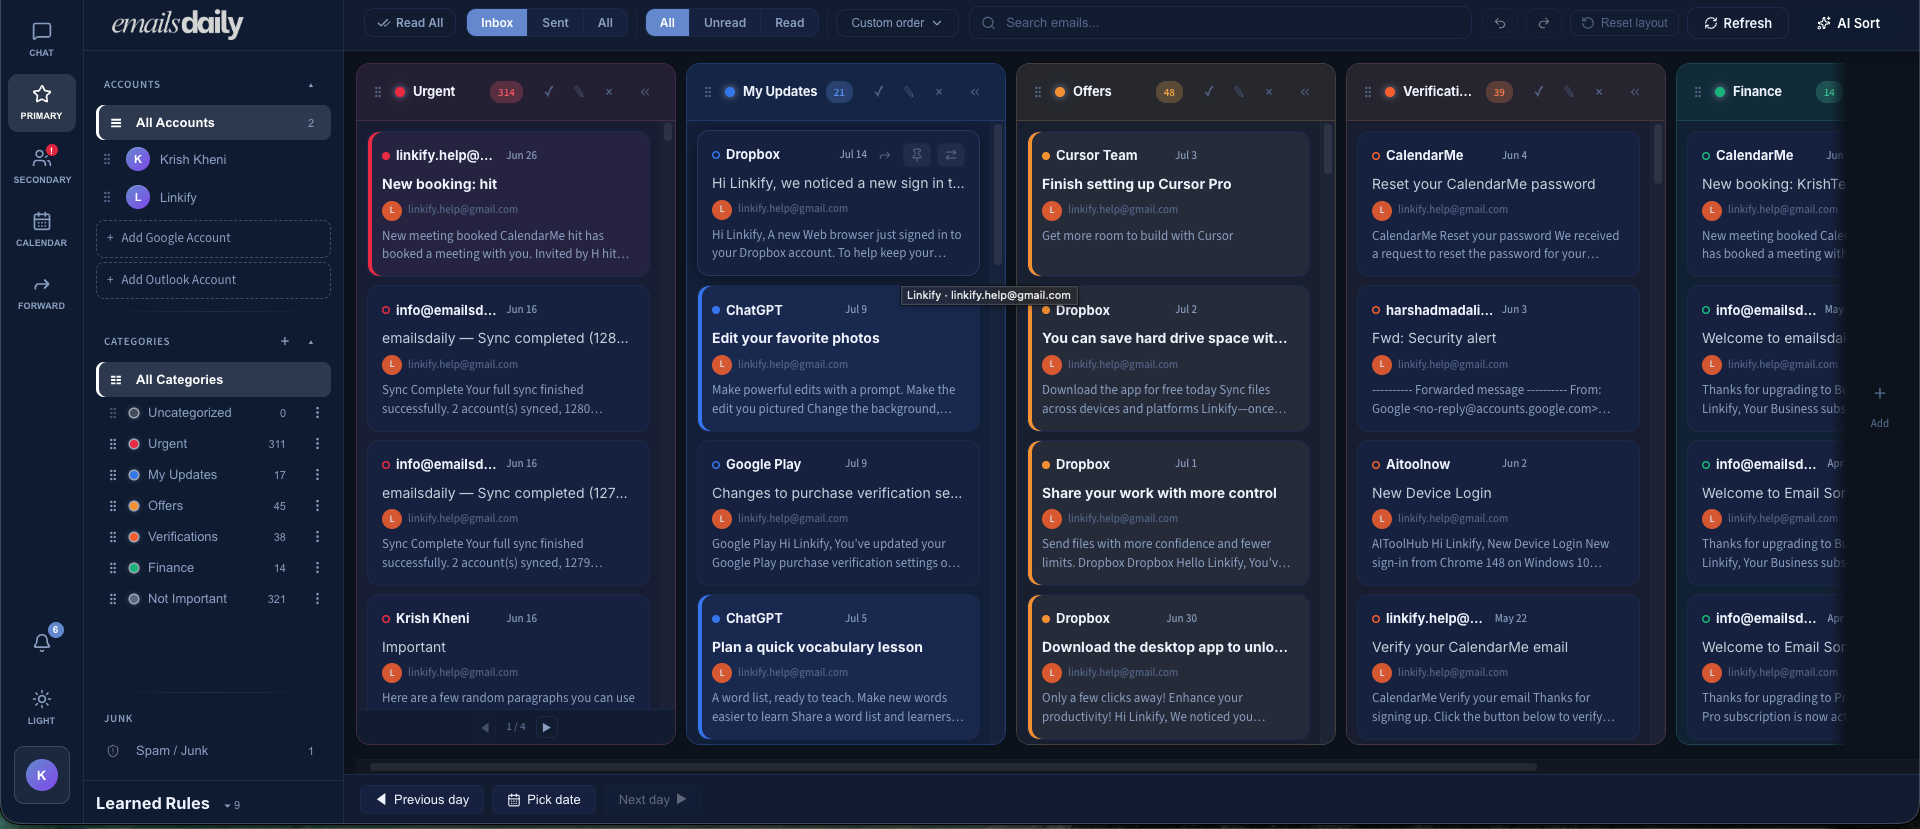This screenshot has width=1920, height=829.
Task: Open the Calendar sidebar icon
Action: (x=41, y=228)
